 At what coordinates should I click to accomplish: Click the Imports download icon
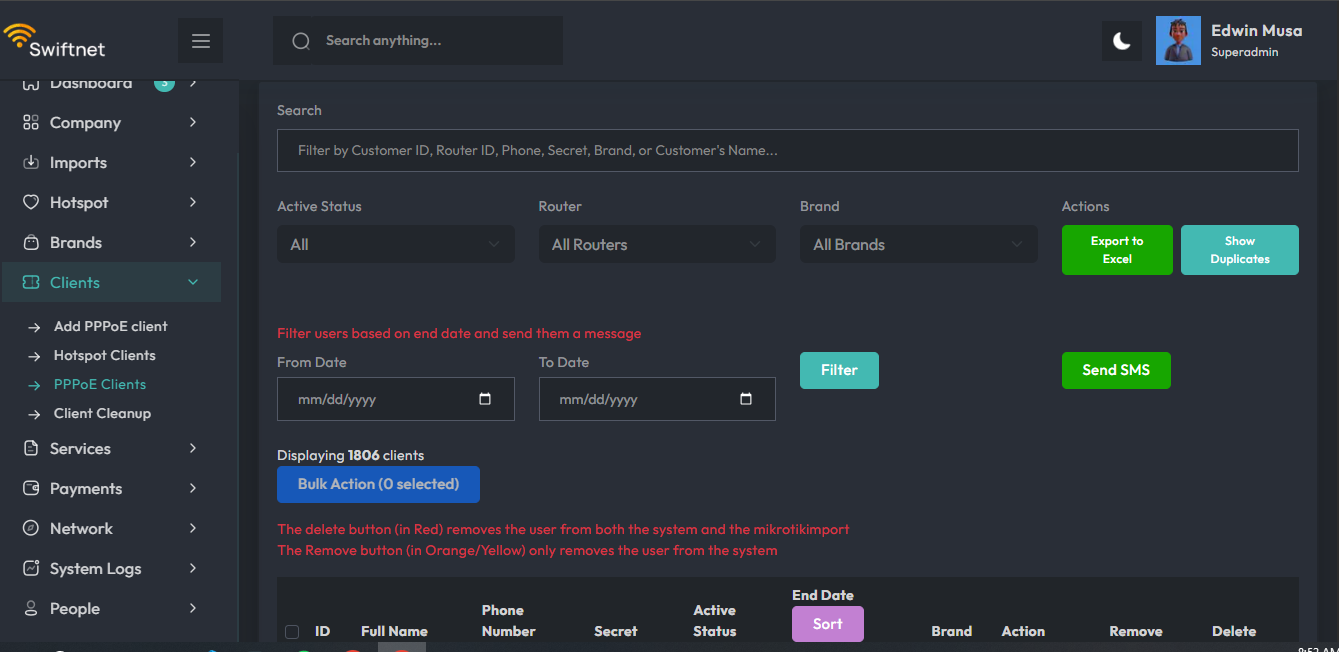click(31, 163)
